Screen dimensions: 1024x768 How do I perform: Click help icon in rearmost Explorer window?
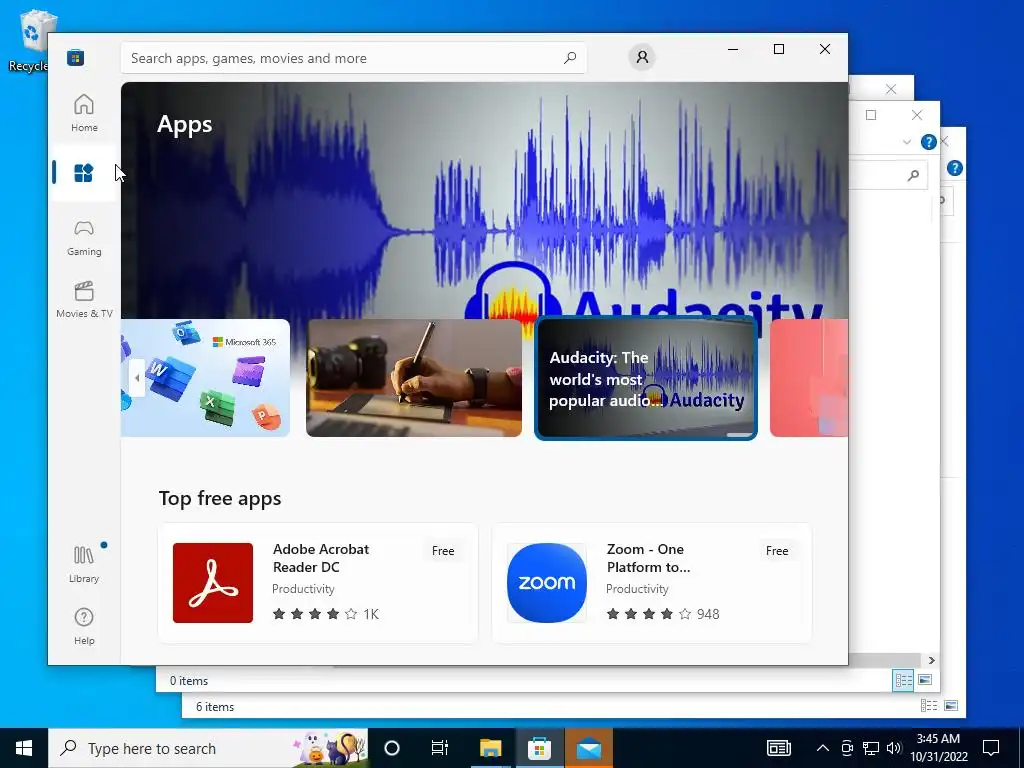click(955, 168)
